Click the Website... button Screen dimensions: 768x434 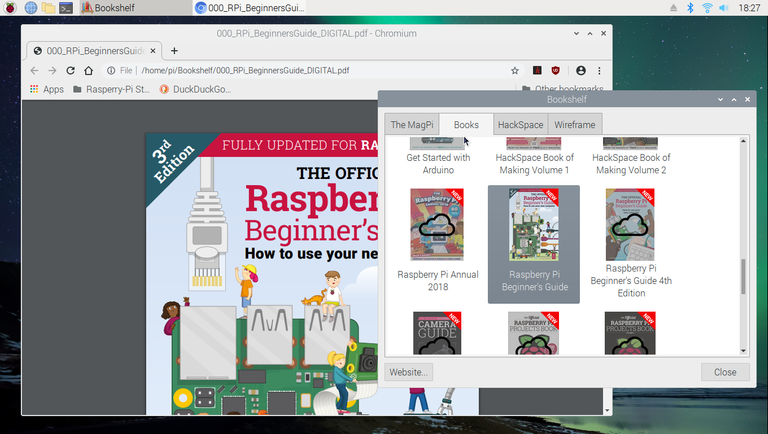(x=410, y=372)
